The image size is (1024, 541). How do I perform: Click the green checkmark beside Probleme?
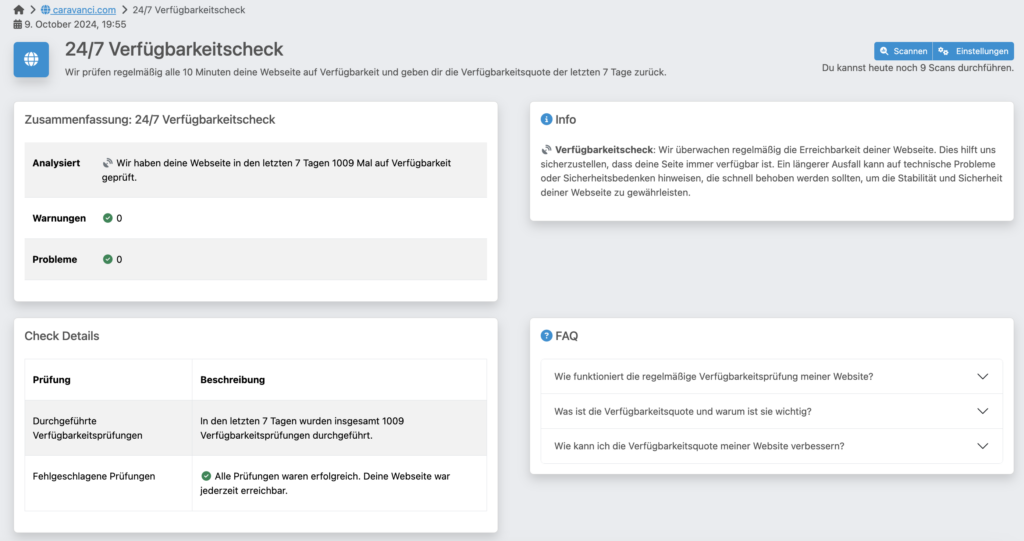[108, 259]
